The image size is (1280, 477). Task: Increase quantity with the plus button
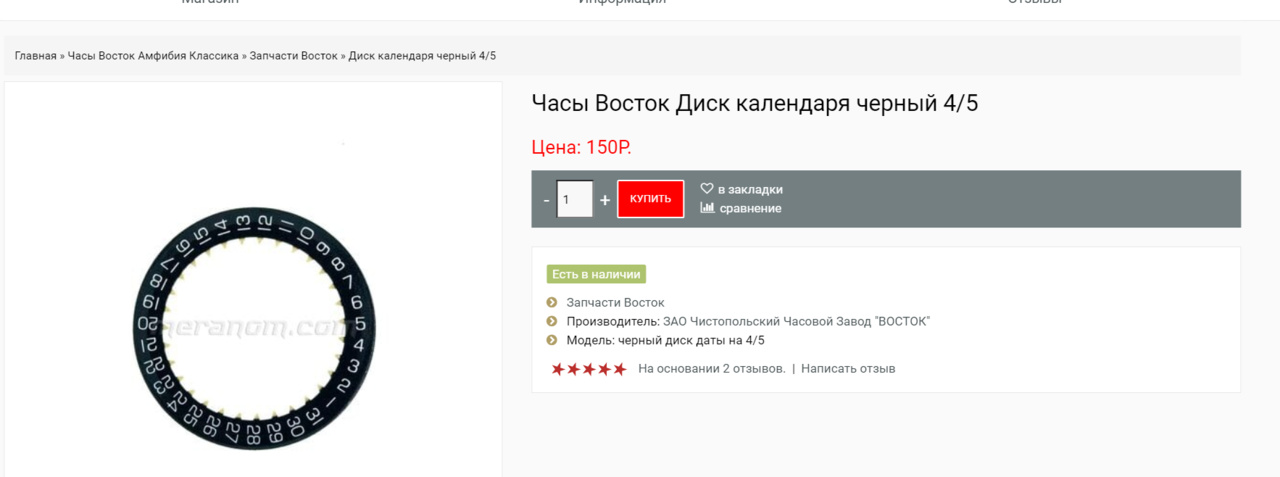604,200
